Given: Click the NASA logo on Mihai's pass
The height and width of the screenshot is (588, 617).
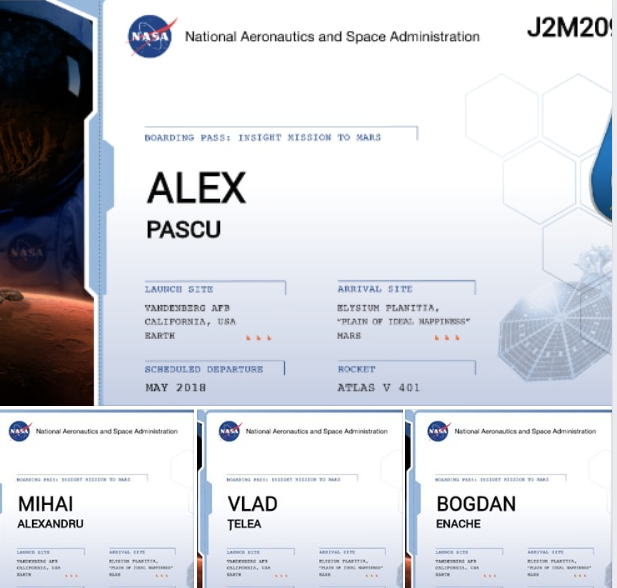Looking at the screenshot, I should coord(20,431).
